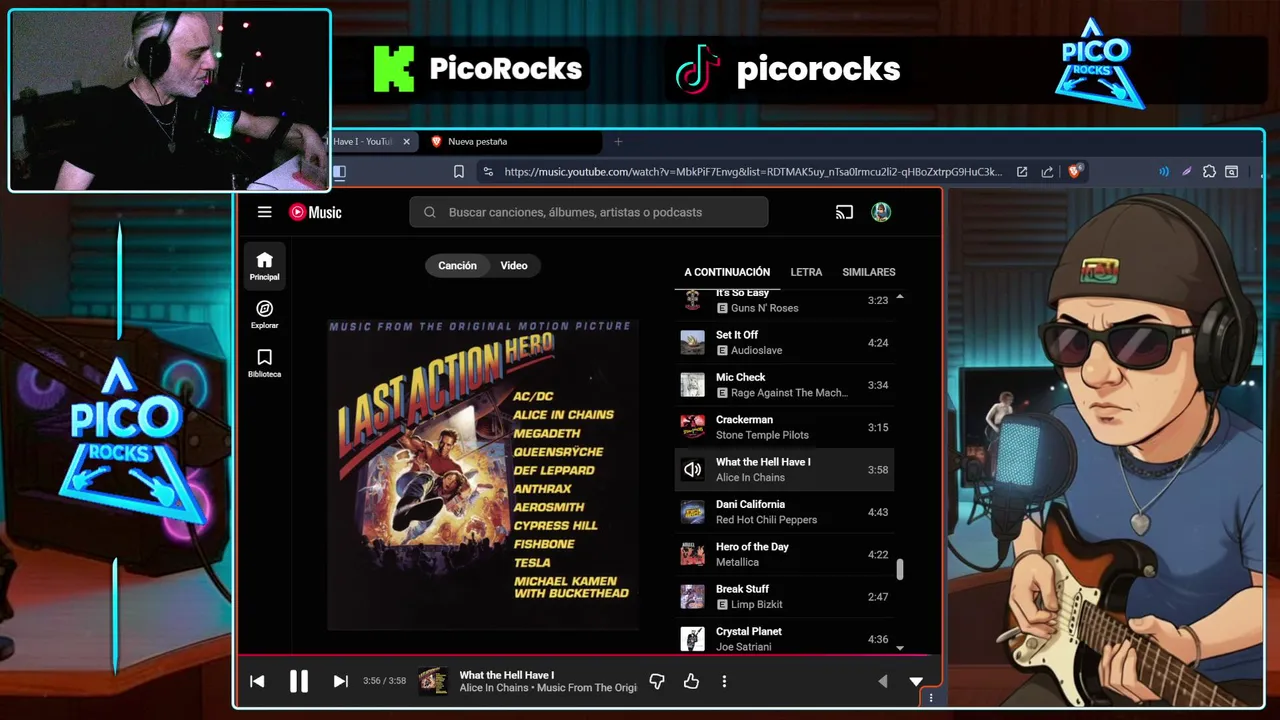Switch to Have I - YouTube tab
The image size is (1280, 720).
[x=364, y=142]
